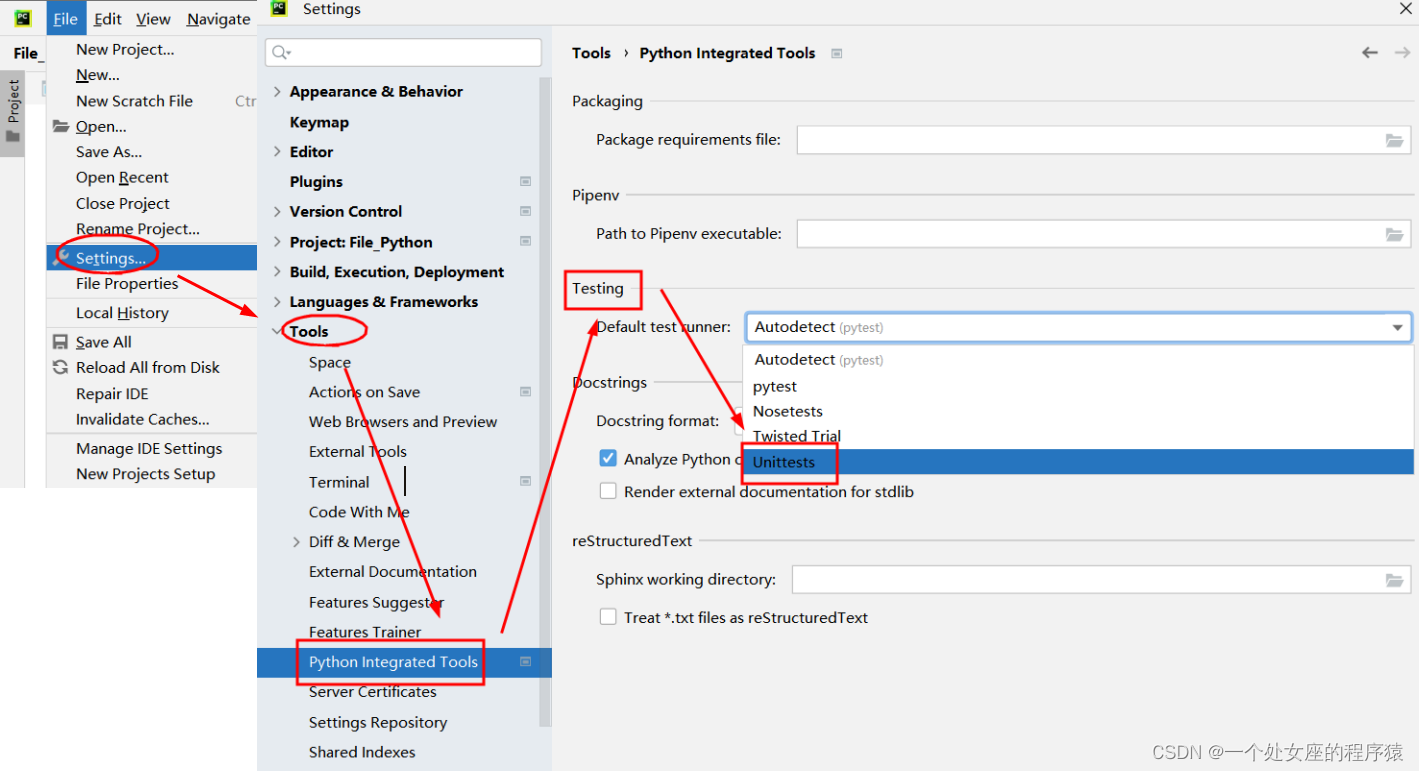Click the PyCharm icon in Settings title bar
The width and height of the screenshot is (1419, 771).
(x=279, y=9)
